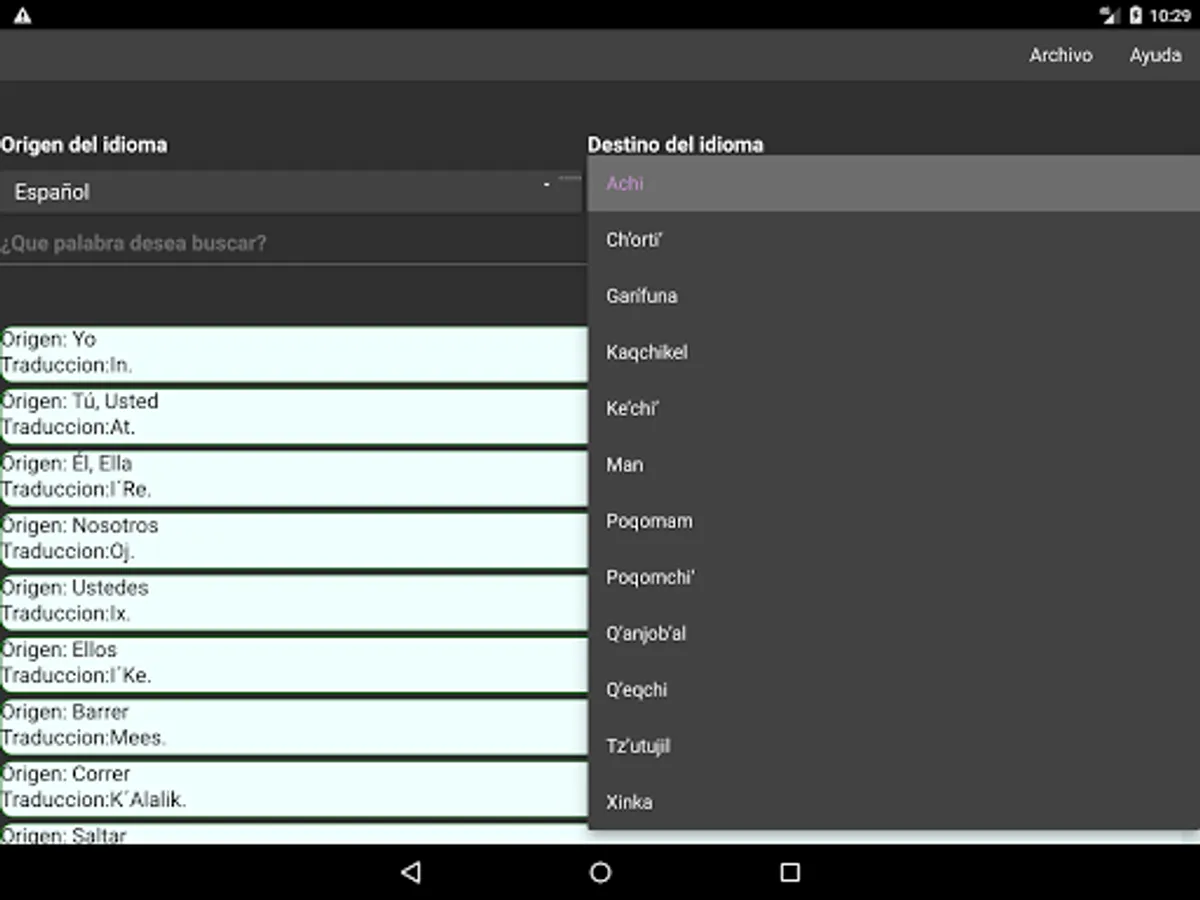The width and height of the screenshot is (1200, 900).
Task: Tap the battery icon in status bar
Action: point(1136,15)
